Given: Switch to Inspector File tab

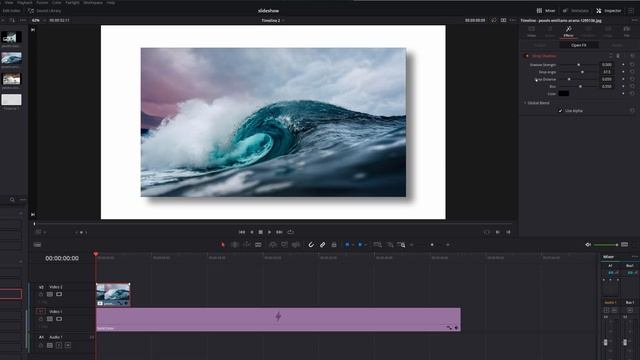Looking at the screenshot, I should point(626,31).
